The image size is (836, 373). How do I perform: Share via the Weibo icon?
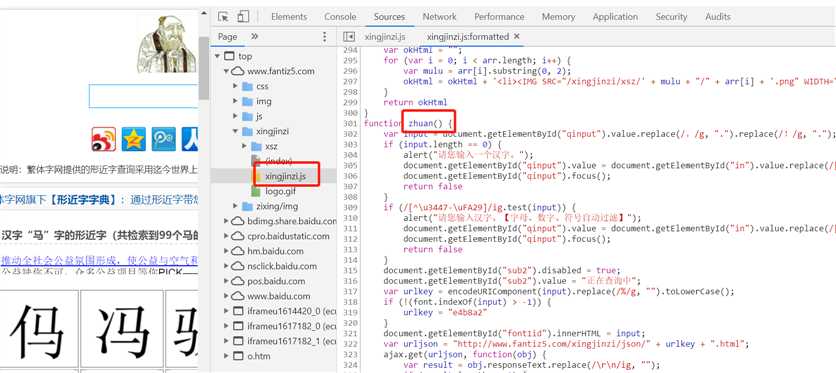[103, 139]
